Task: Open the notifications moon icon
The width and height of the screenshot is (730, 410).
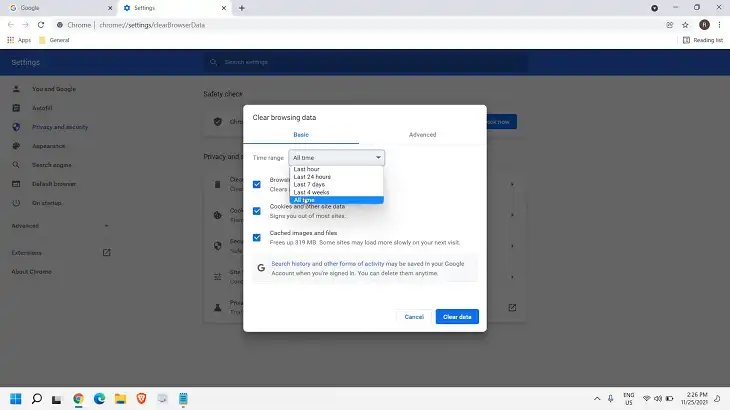Action: click(717, 399)
